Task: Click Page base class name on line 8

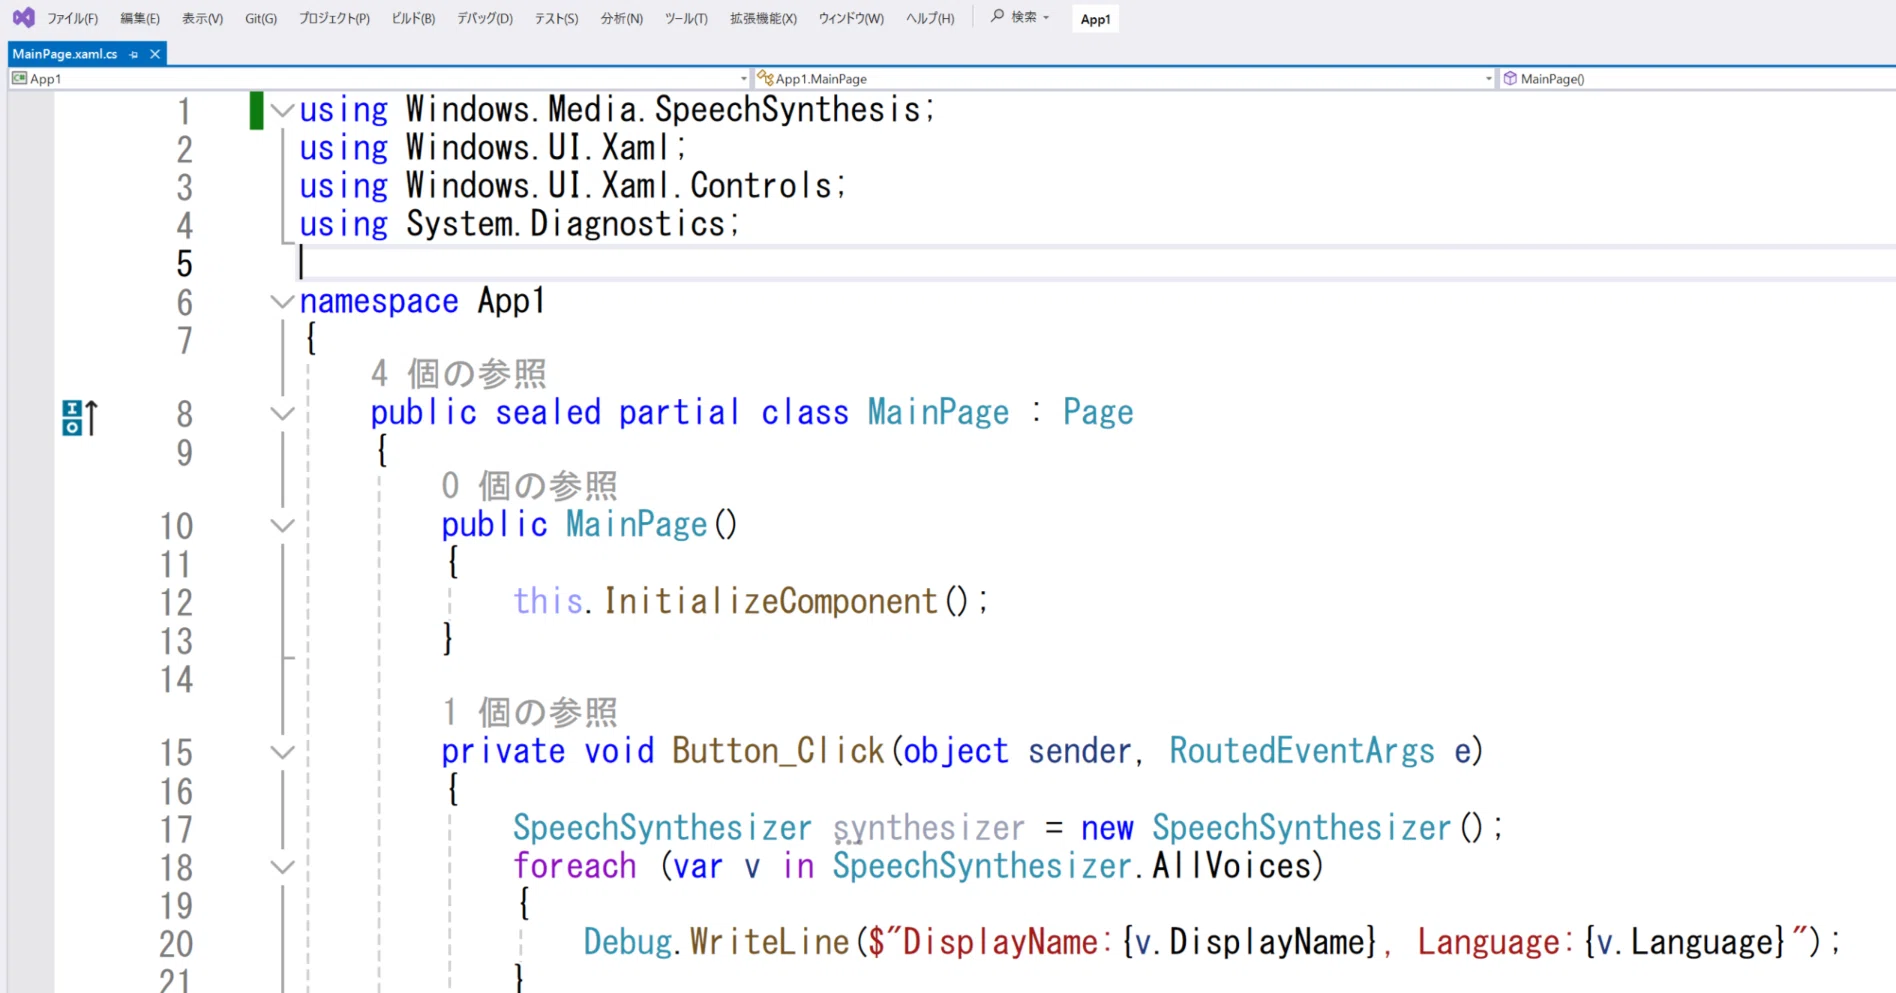Action: coord(1098,413)
